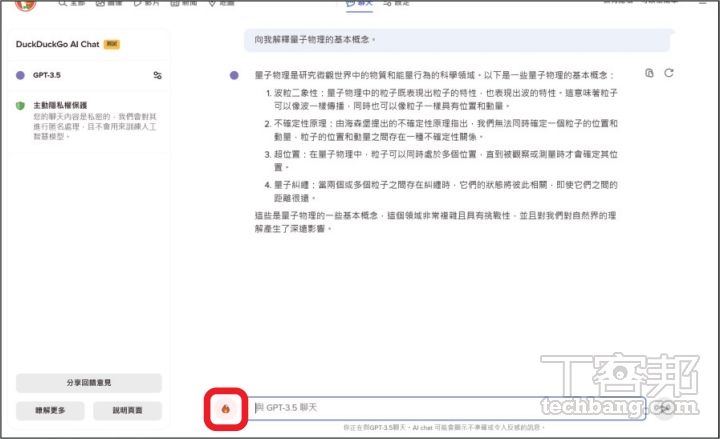The image size is (720, 439).
Task: Switch to the 新聞 search tab
Action: pos(183,3)
